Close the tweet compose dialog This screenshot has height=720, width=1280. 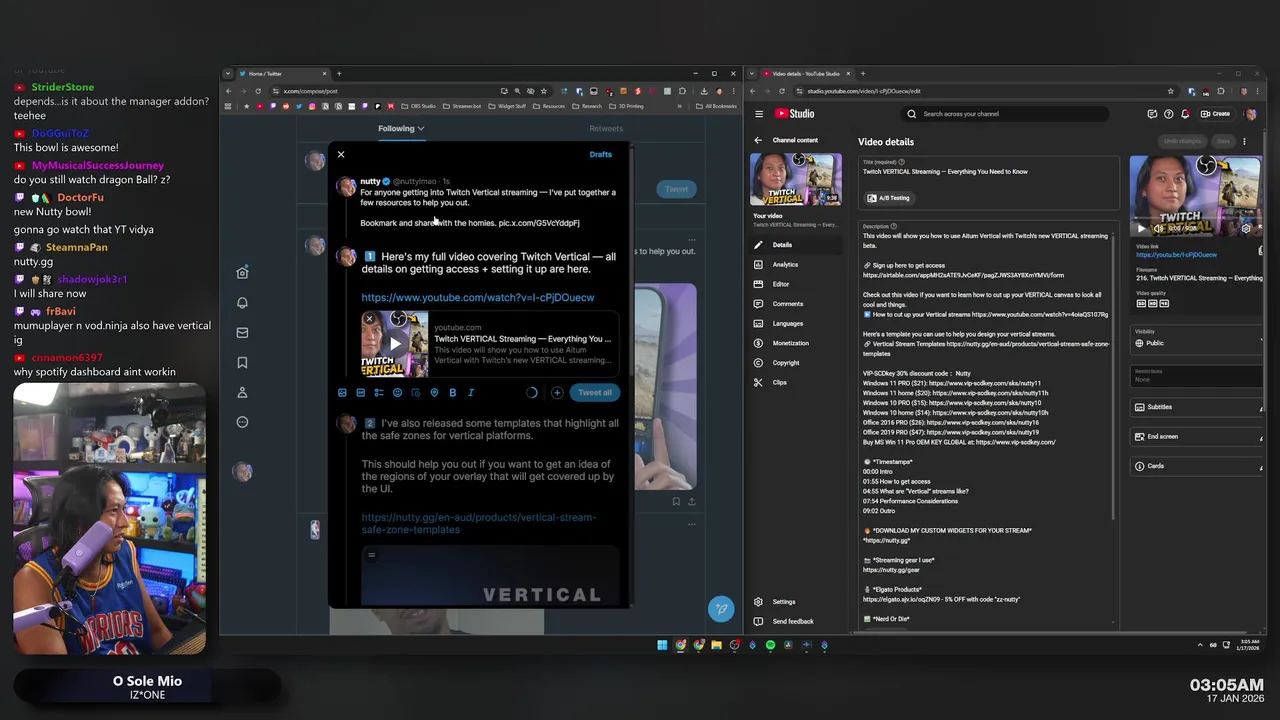(341, 154)
